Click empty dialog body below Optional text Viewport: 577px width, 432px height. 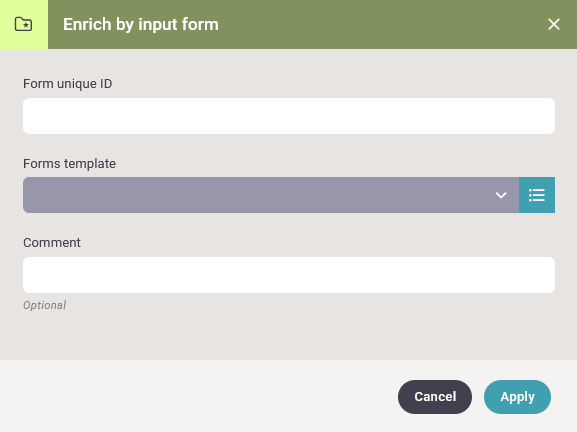click(288, 336)
